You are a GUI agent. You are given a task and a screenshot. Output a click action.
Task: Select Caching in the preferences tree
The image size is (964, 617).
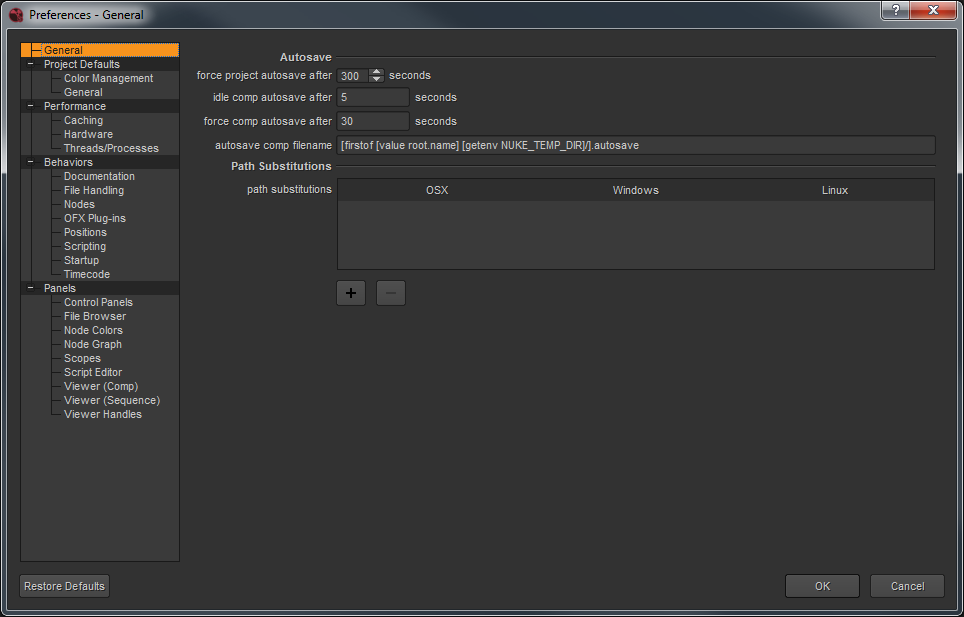(83, 120)
